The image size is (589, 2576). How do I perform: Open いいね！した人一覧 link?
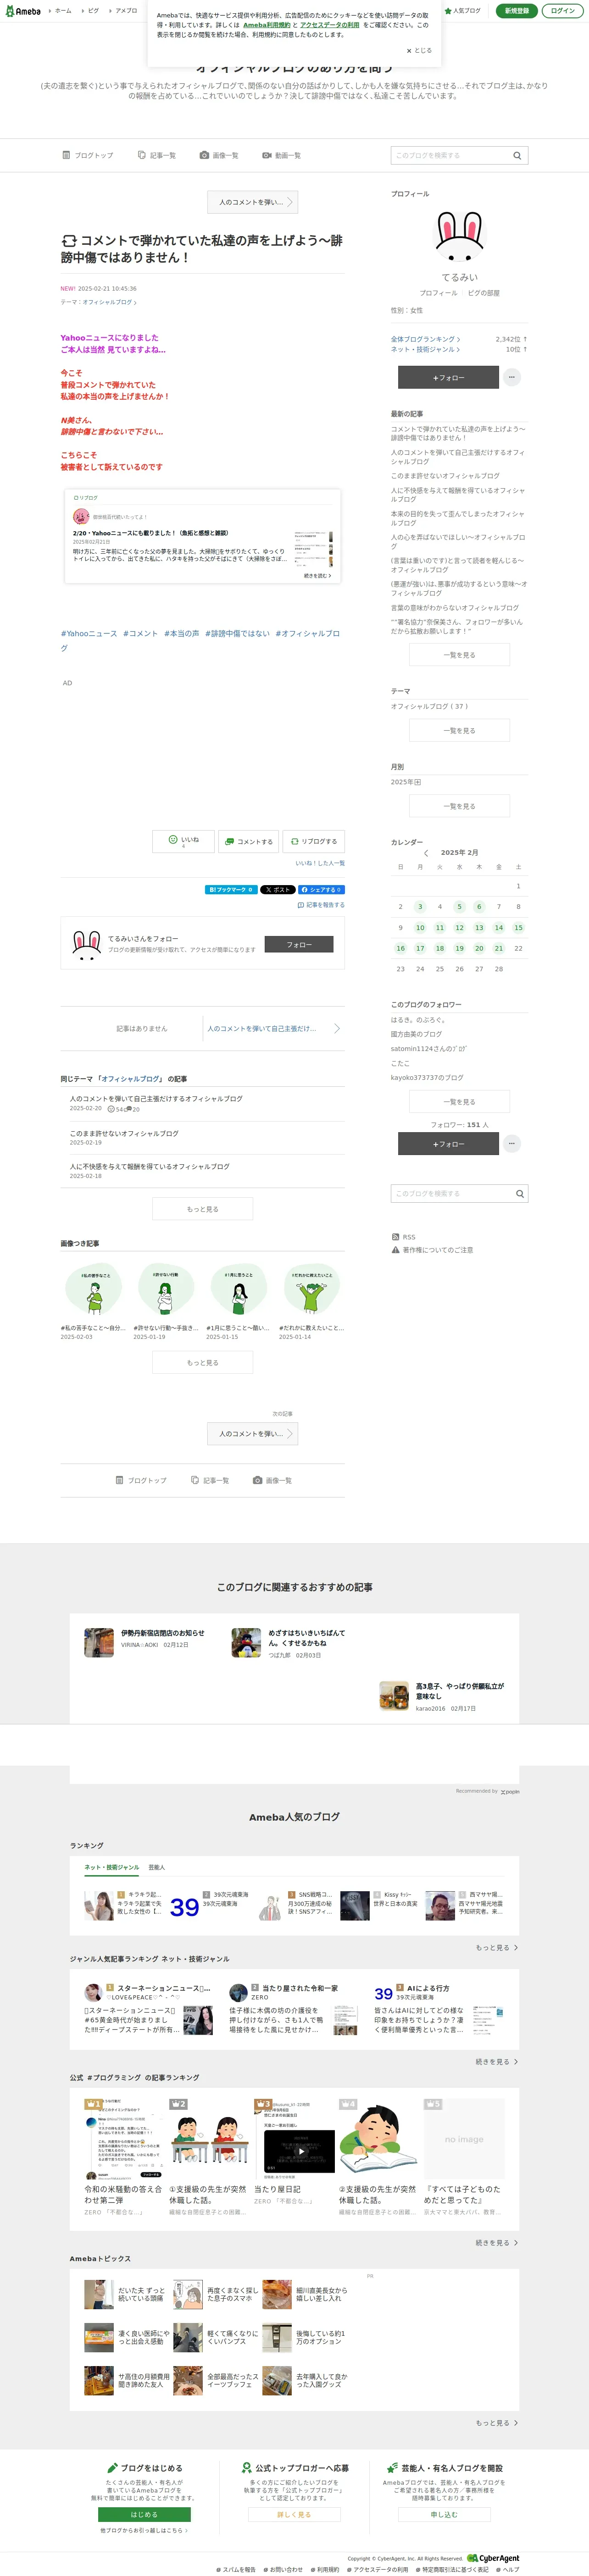tap(320, 863)
